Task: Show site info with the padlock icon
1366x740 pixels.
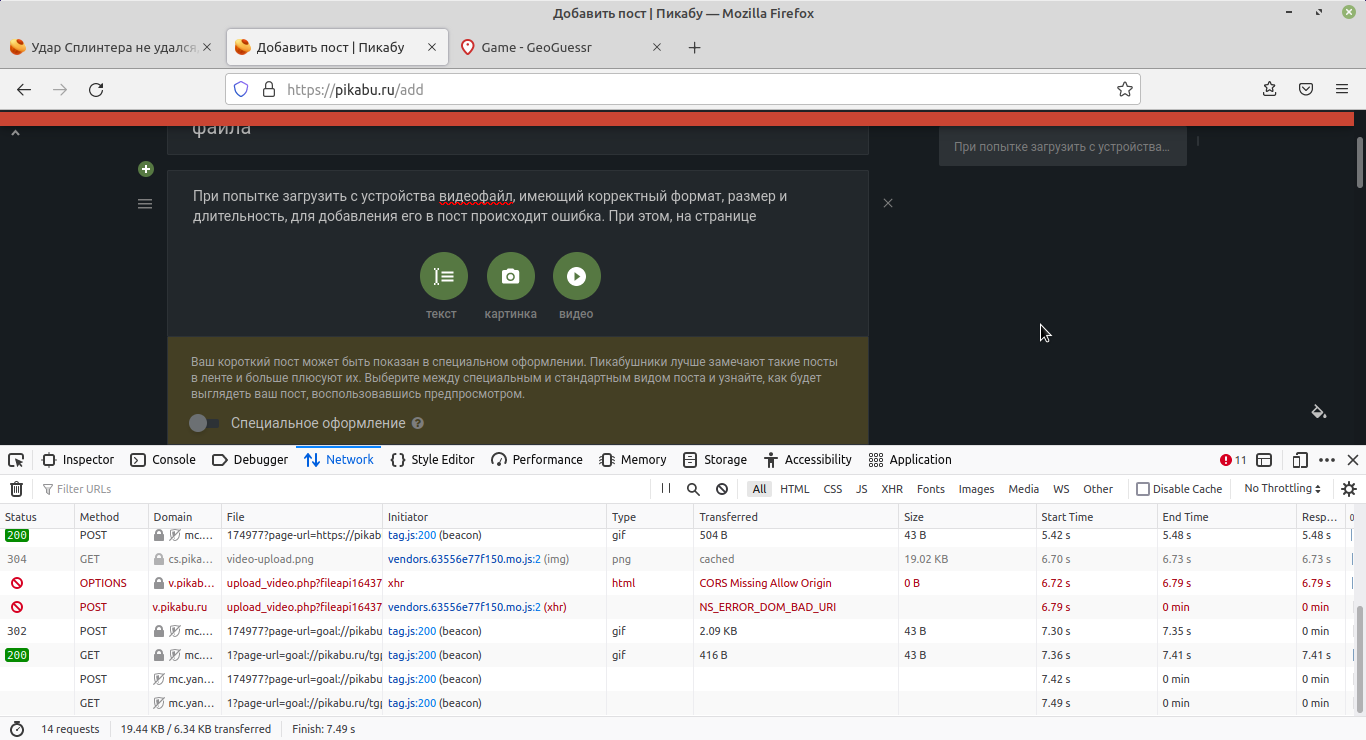Action: tap(268, 89)
